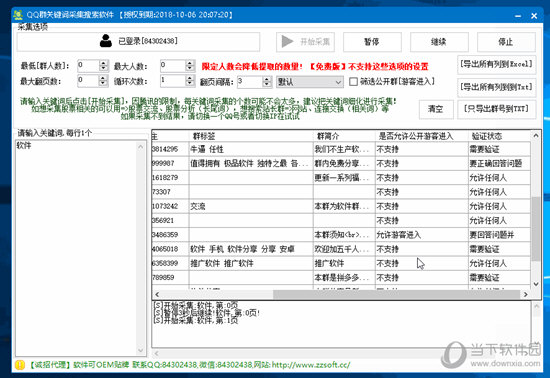Viewport: 550px width, 378px height.
Task: Export only group numbers to TXT
Action: click(x=496, y=109)
